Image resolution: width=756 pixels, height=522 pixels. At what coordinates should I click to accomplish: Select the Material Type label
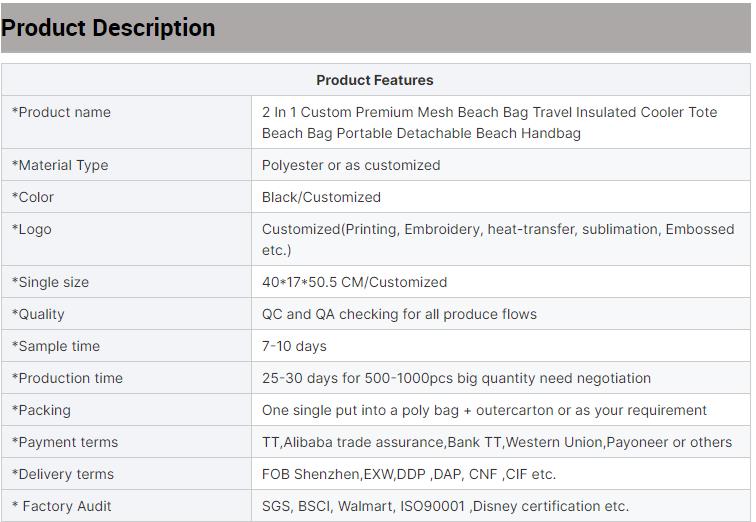point(60,165)
